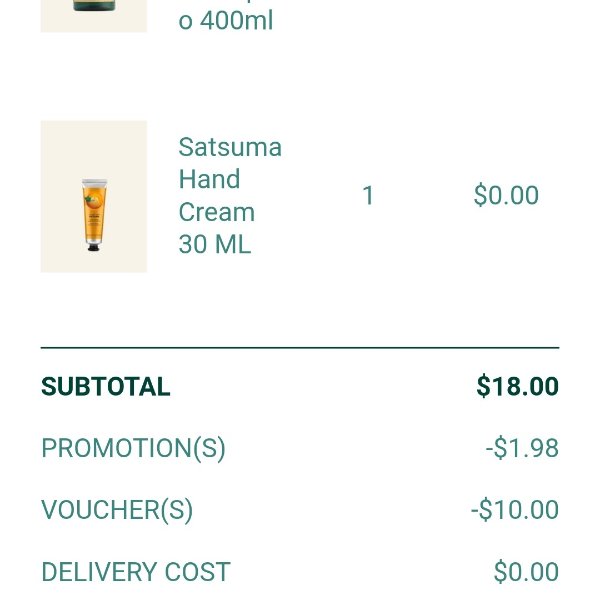Tap the $0.00 price of Hand Cream
600x600 pixels.
506,196
